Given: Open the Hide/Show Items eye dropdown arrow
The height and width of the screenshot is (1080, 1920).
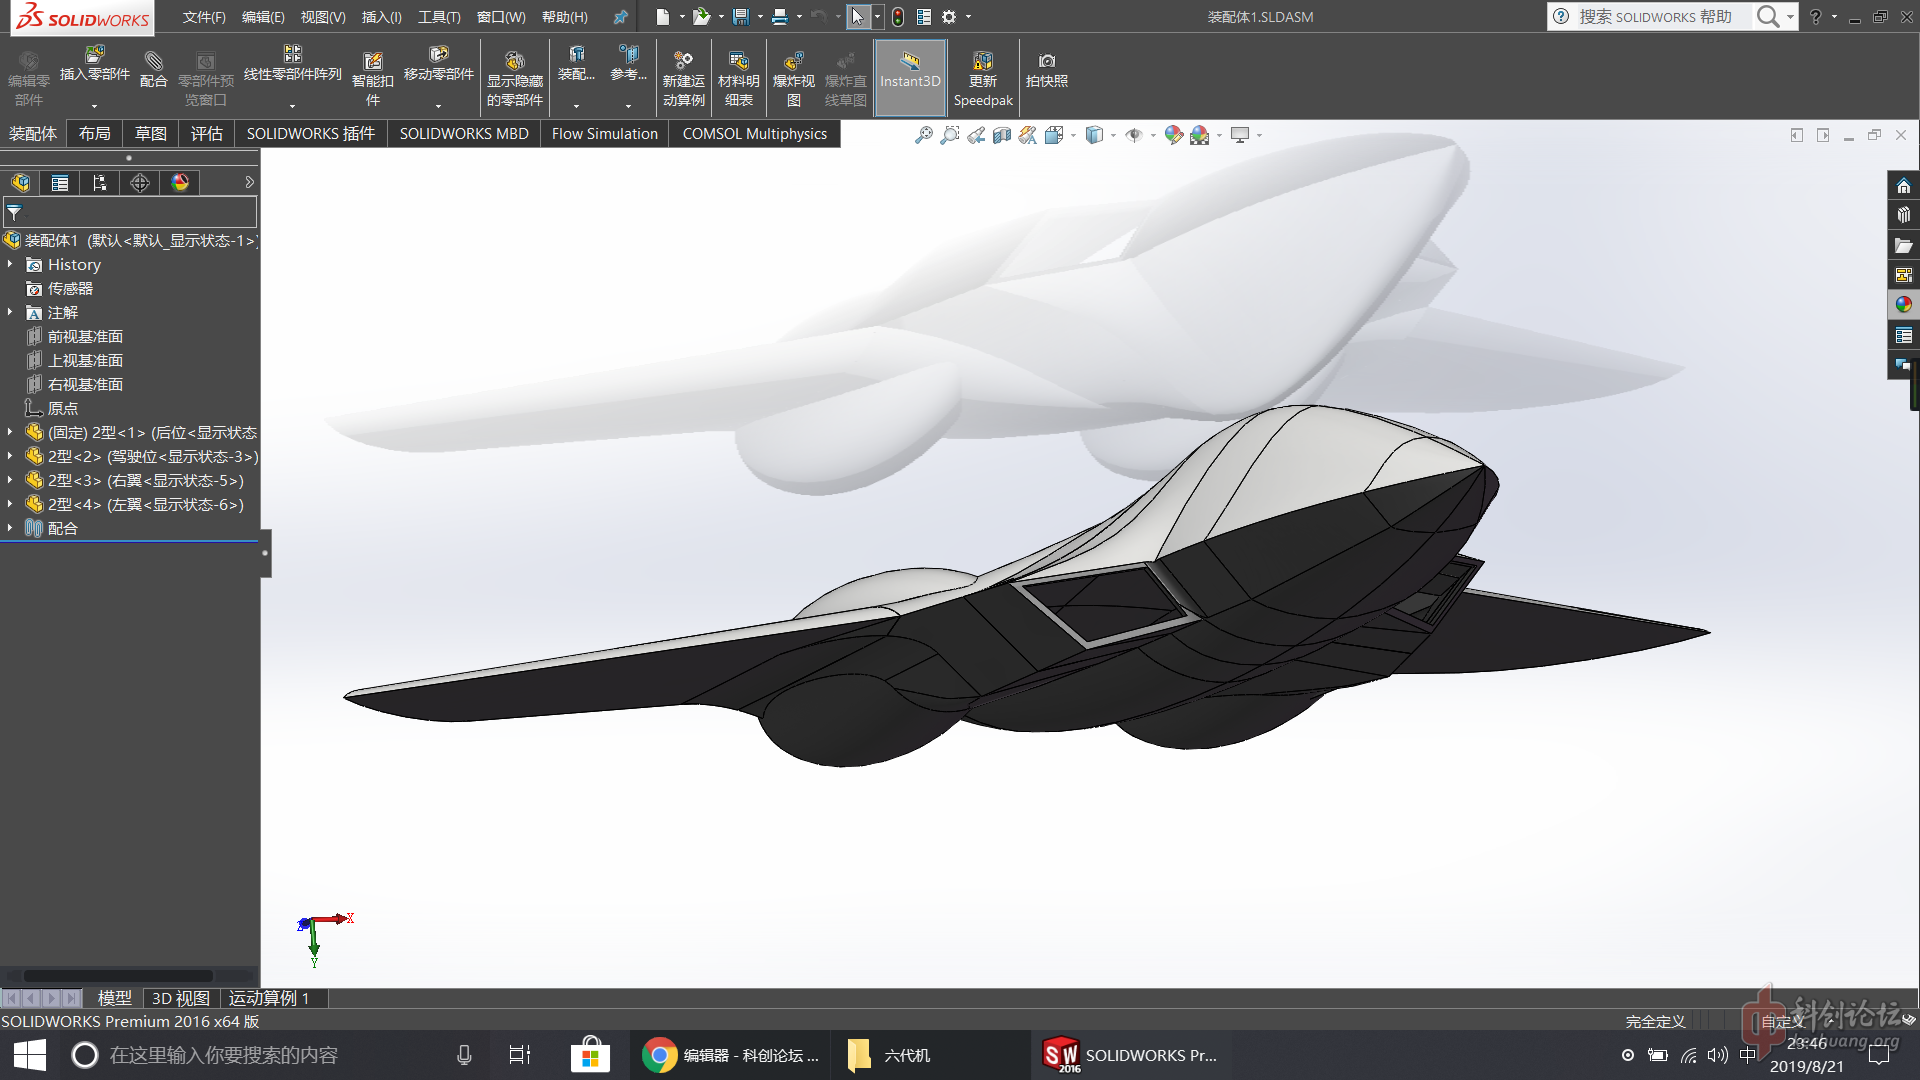Looking at the screenshot, I should tap(1153, 135).
